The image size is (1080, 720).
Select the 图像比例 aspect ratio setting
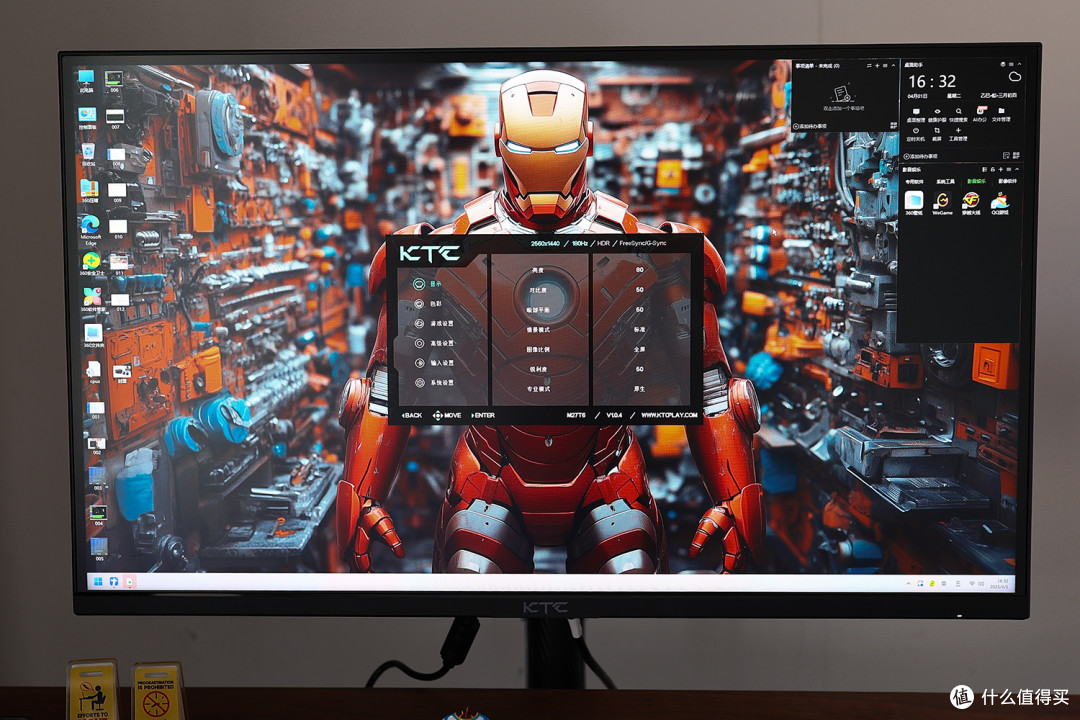(538, 349)
